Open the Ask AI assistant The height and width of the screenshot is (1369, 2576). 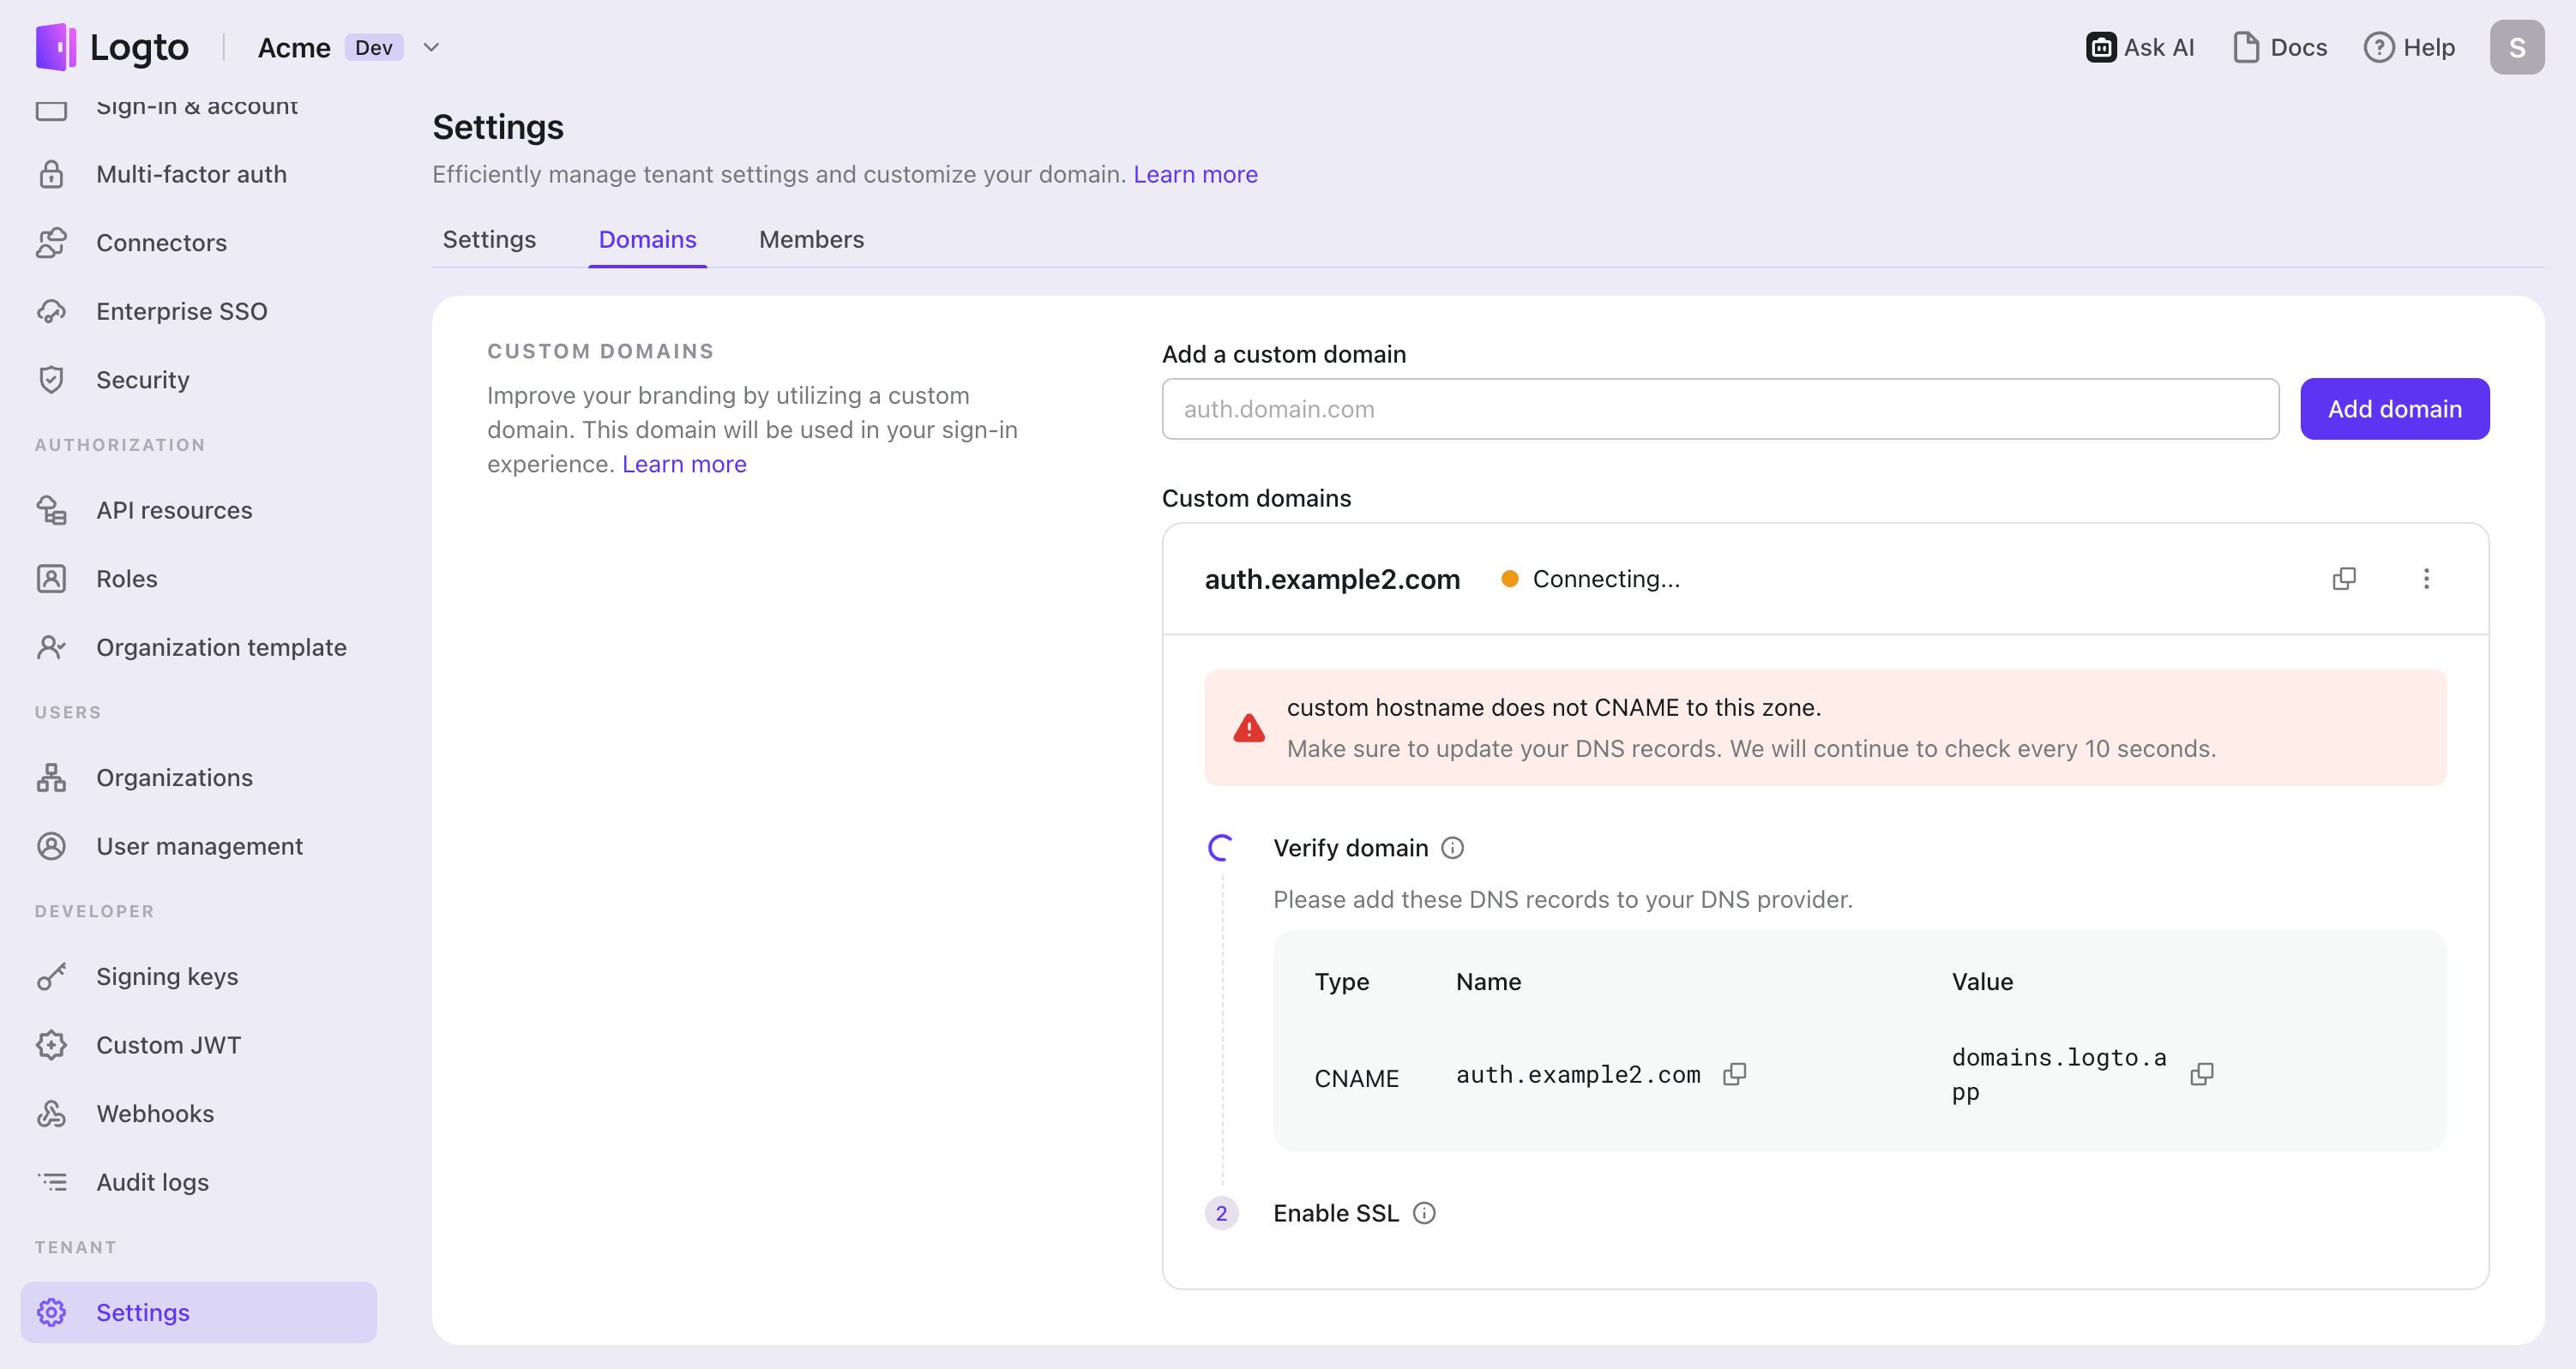pos(2140,46)
